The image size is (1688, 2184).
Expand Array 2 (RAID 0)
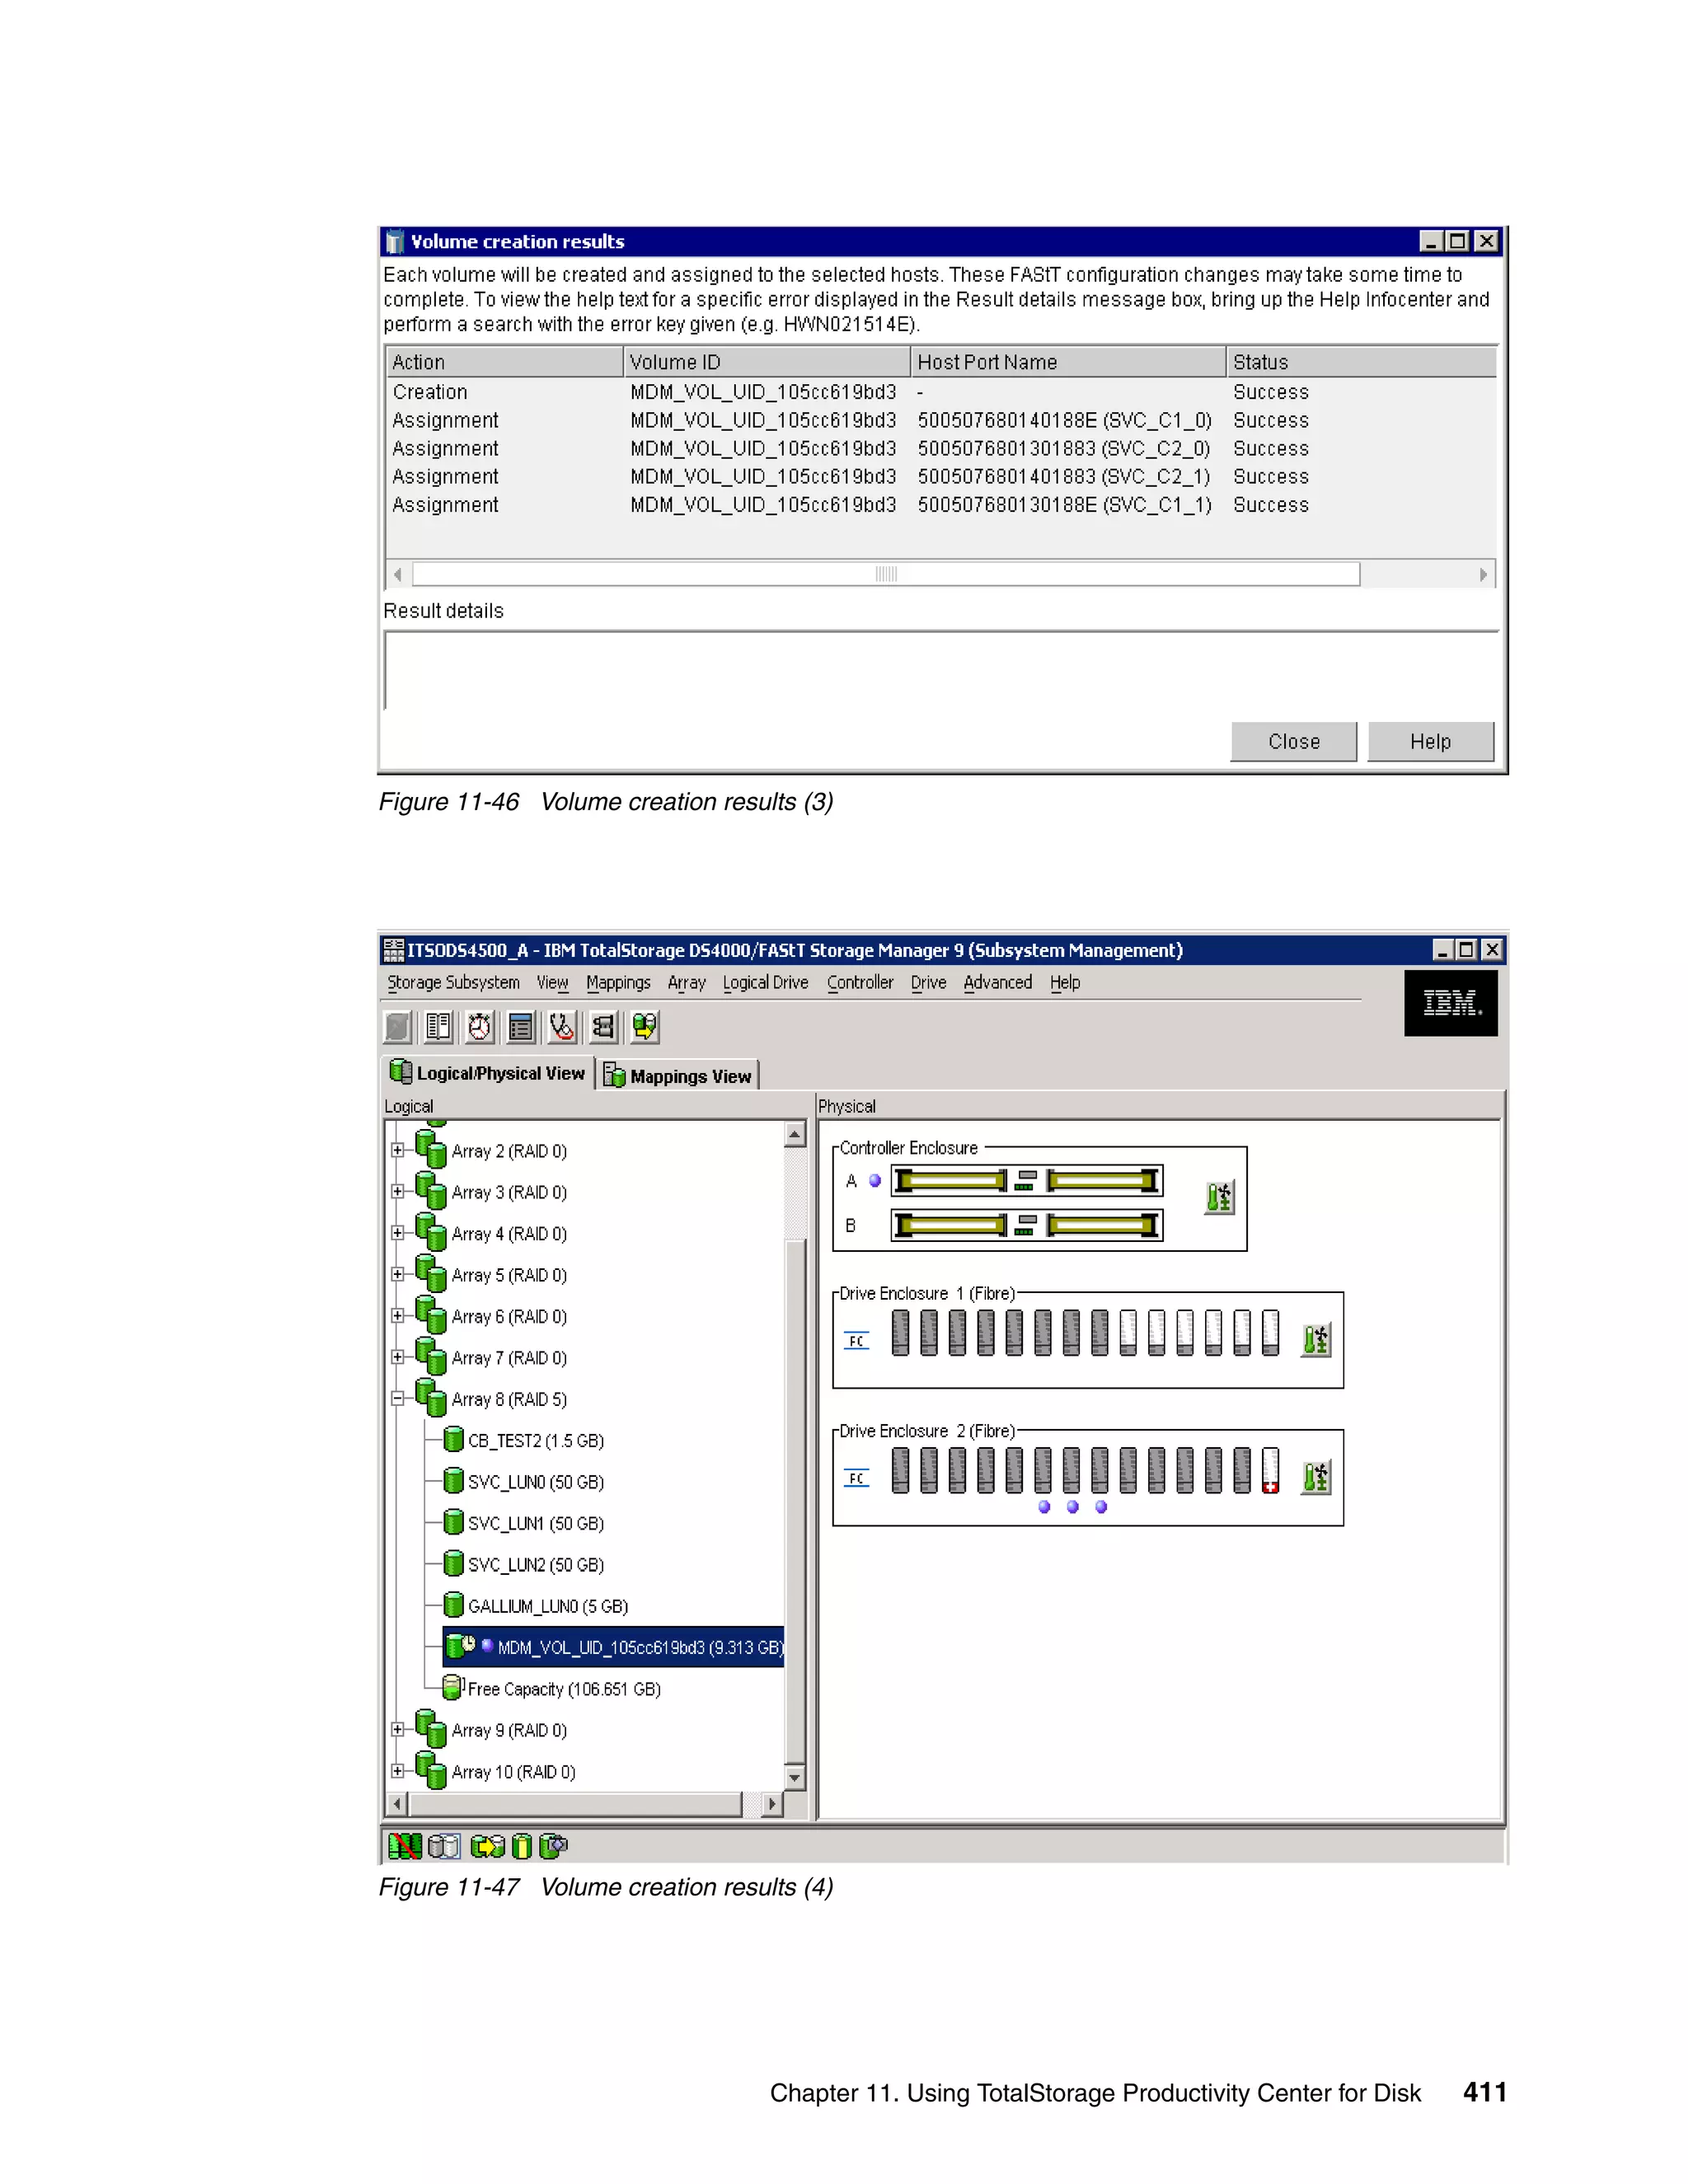(x=397, y=1150)
